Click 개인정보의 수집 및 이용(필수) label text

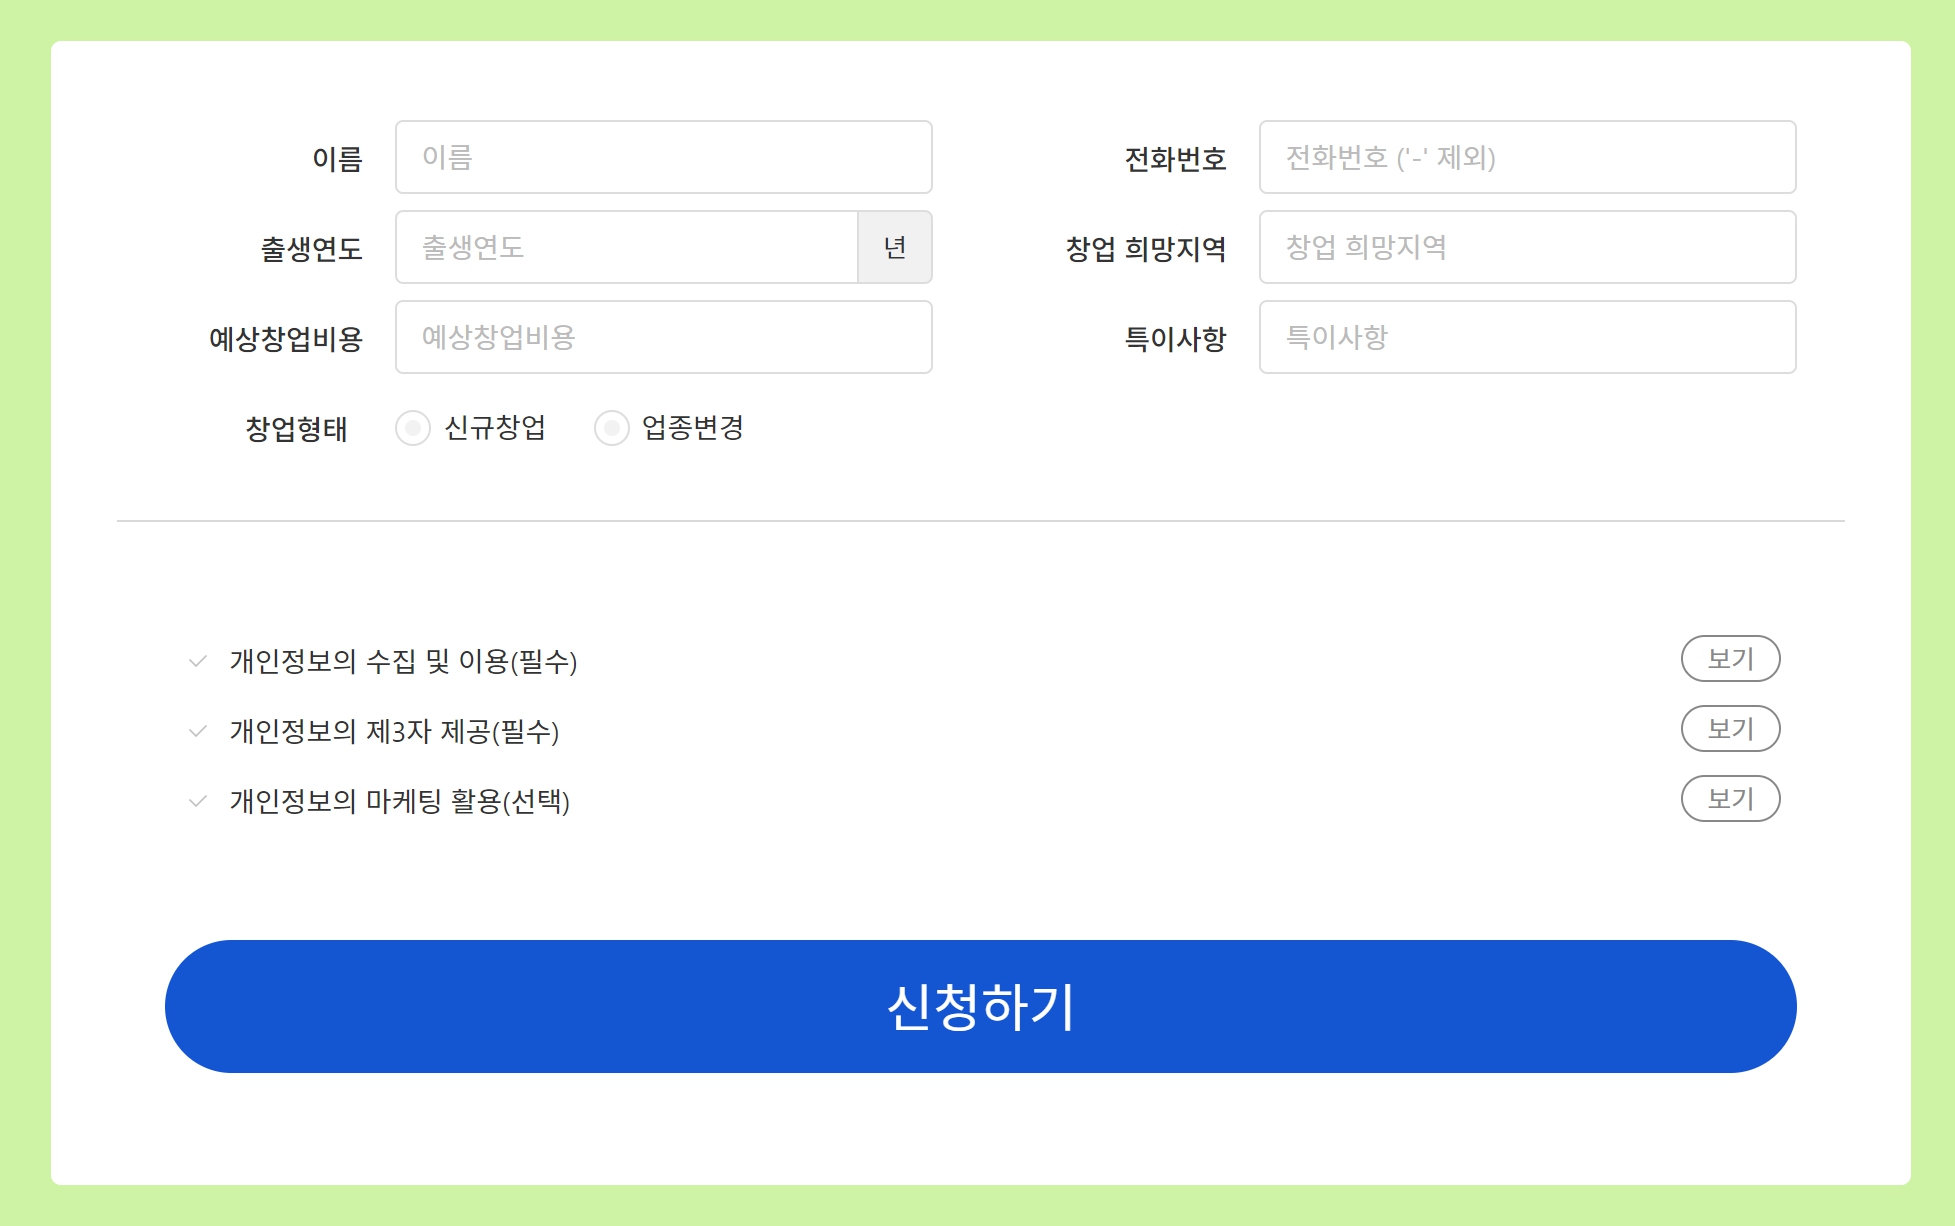(x=403, y=661)
